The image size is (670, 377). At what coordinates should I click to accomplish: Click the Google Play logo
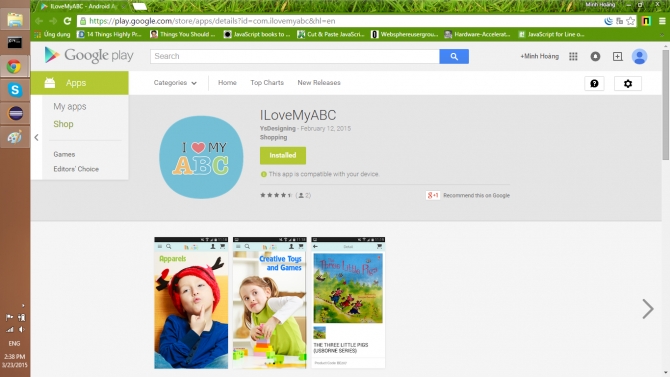pos(89,56)
